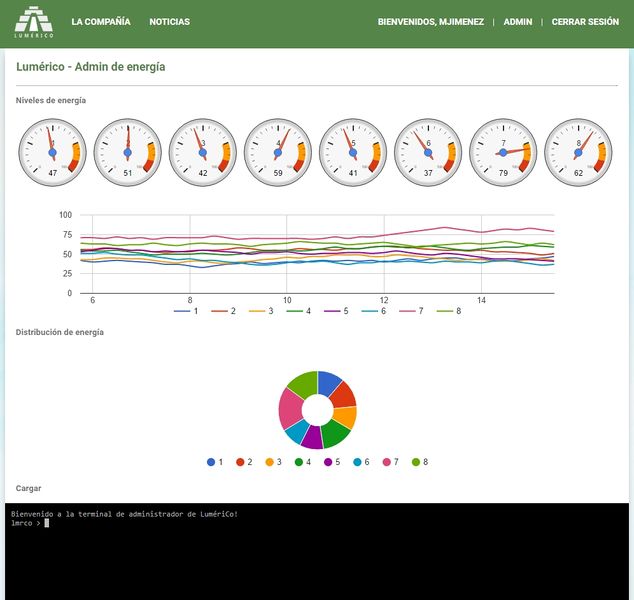Select the energy gauge showing 47
The image size is (634, 600).
(x=53, y=152)
